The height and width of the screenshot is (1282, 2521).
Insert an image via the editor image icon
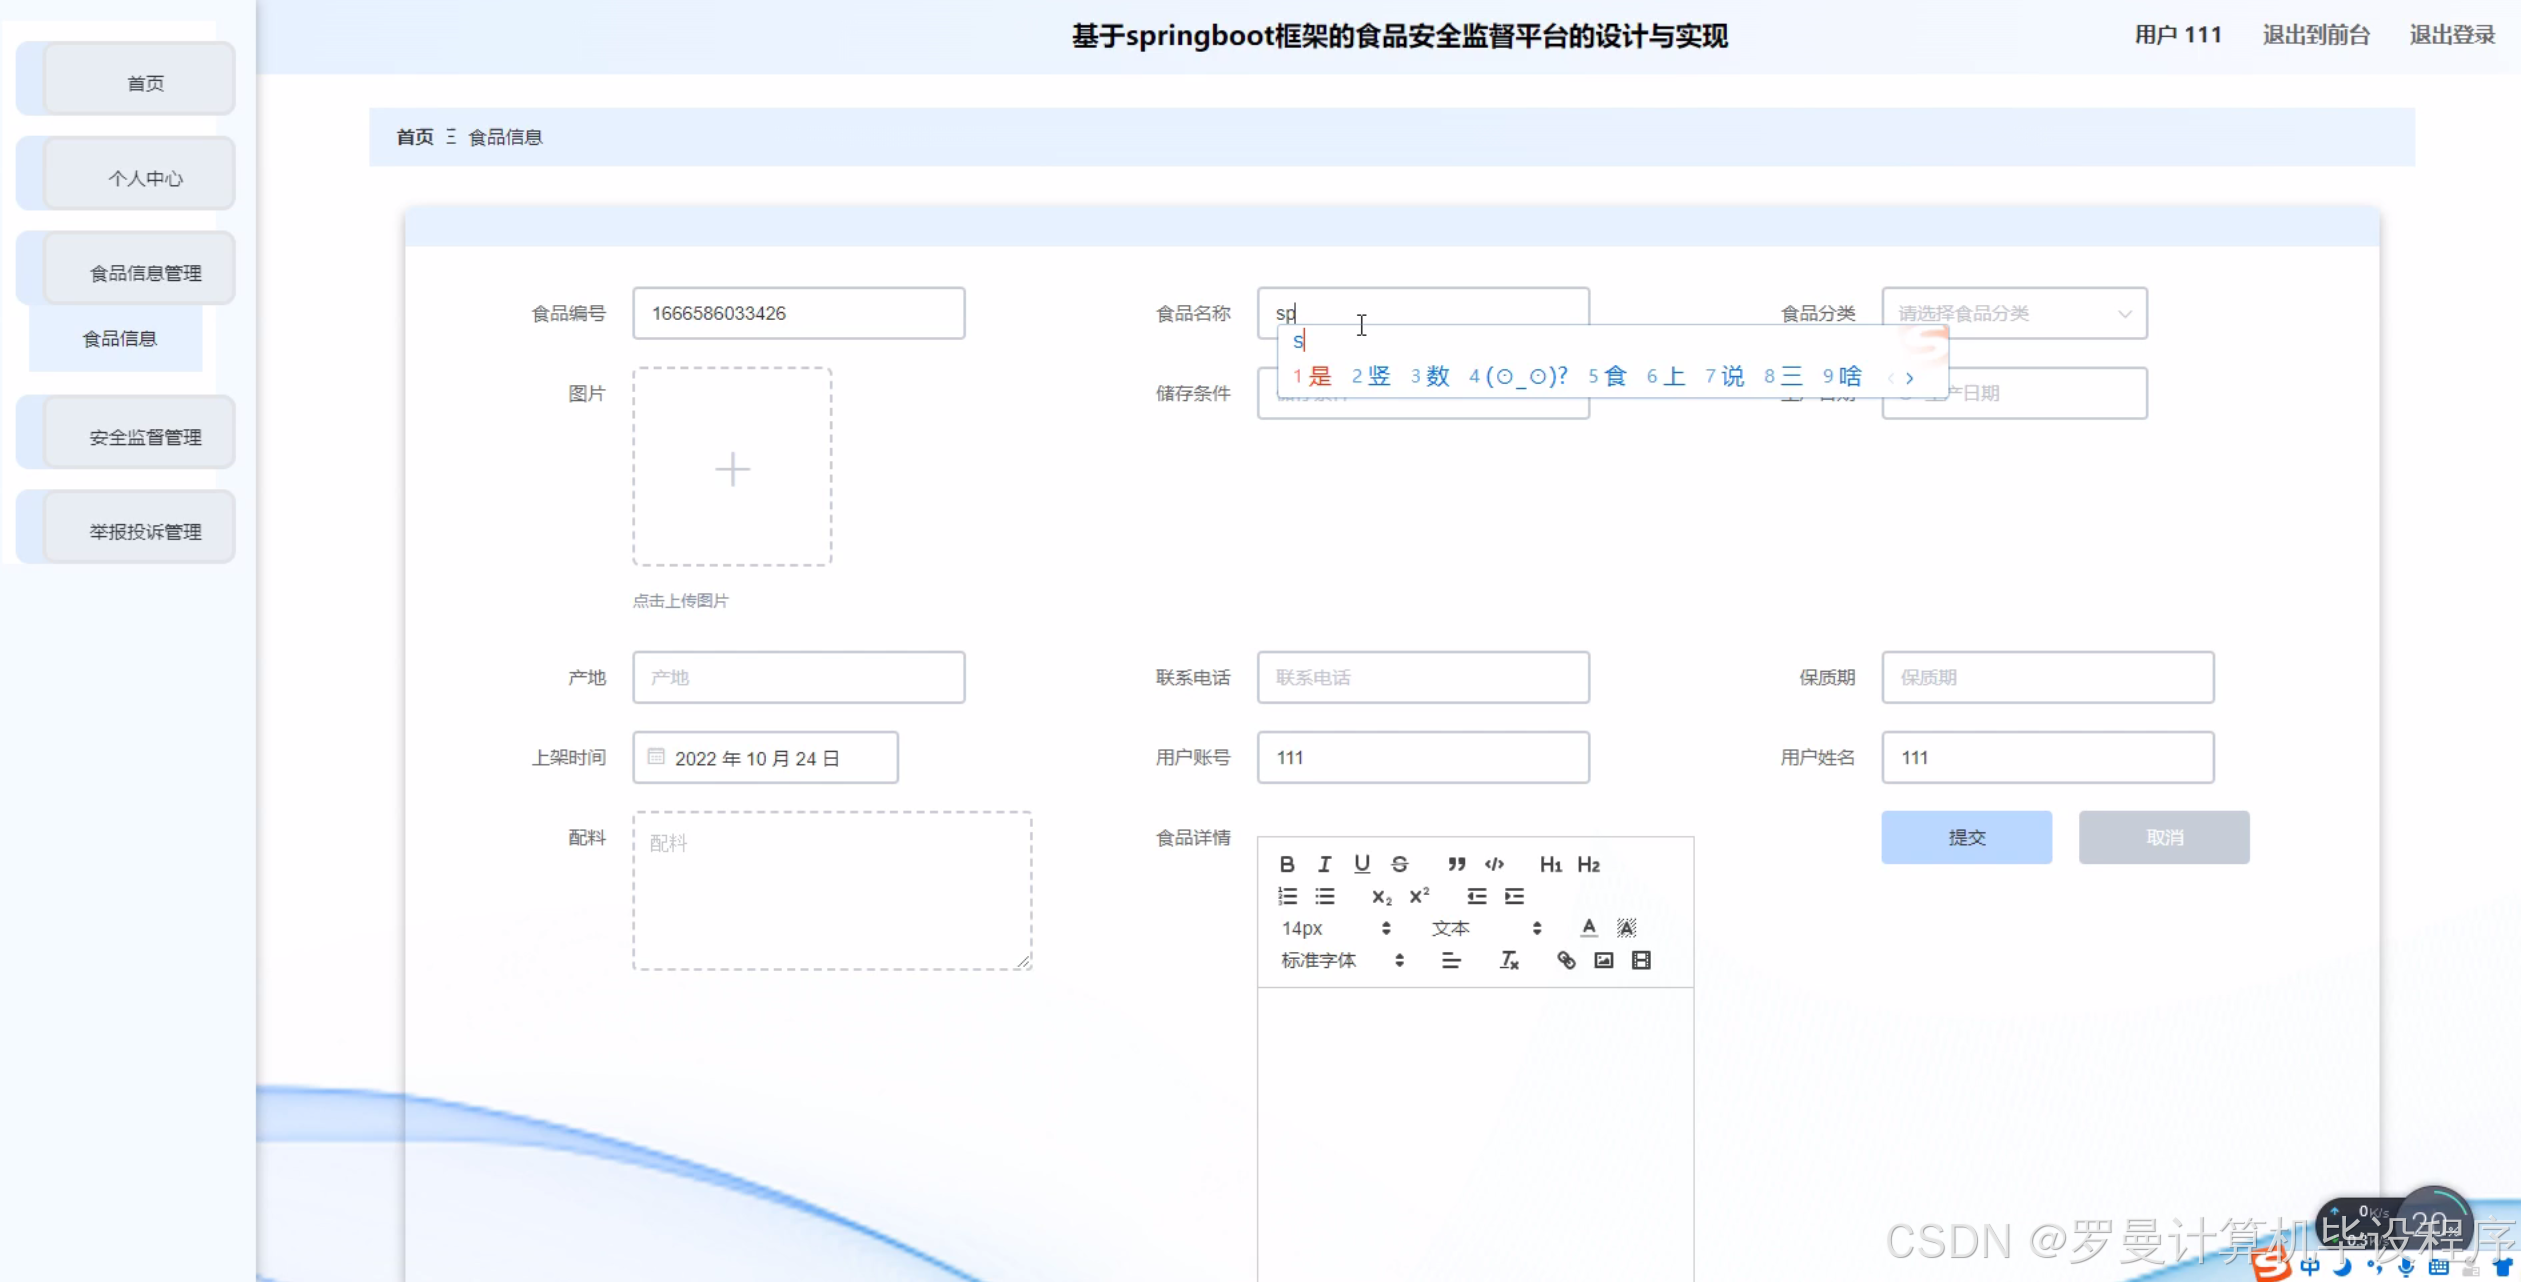point(1603,960)
